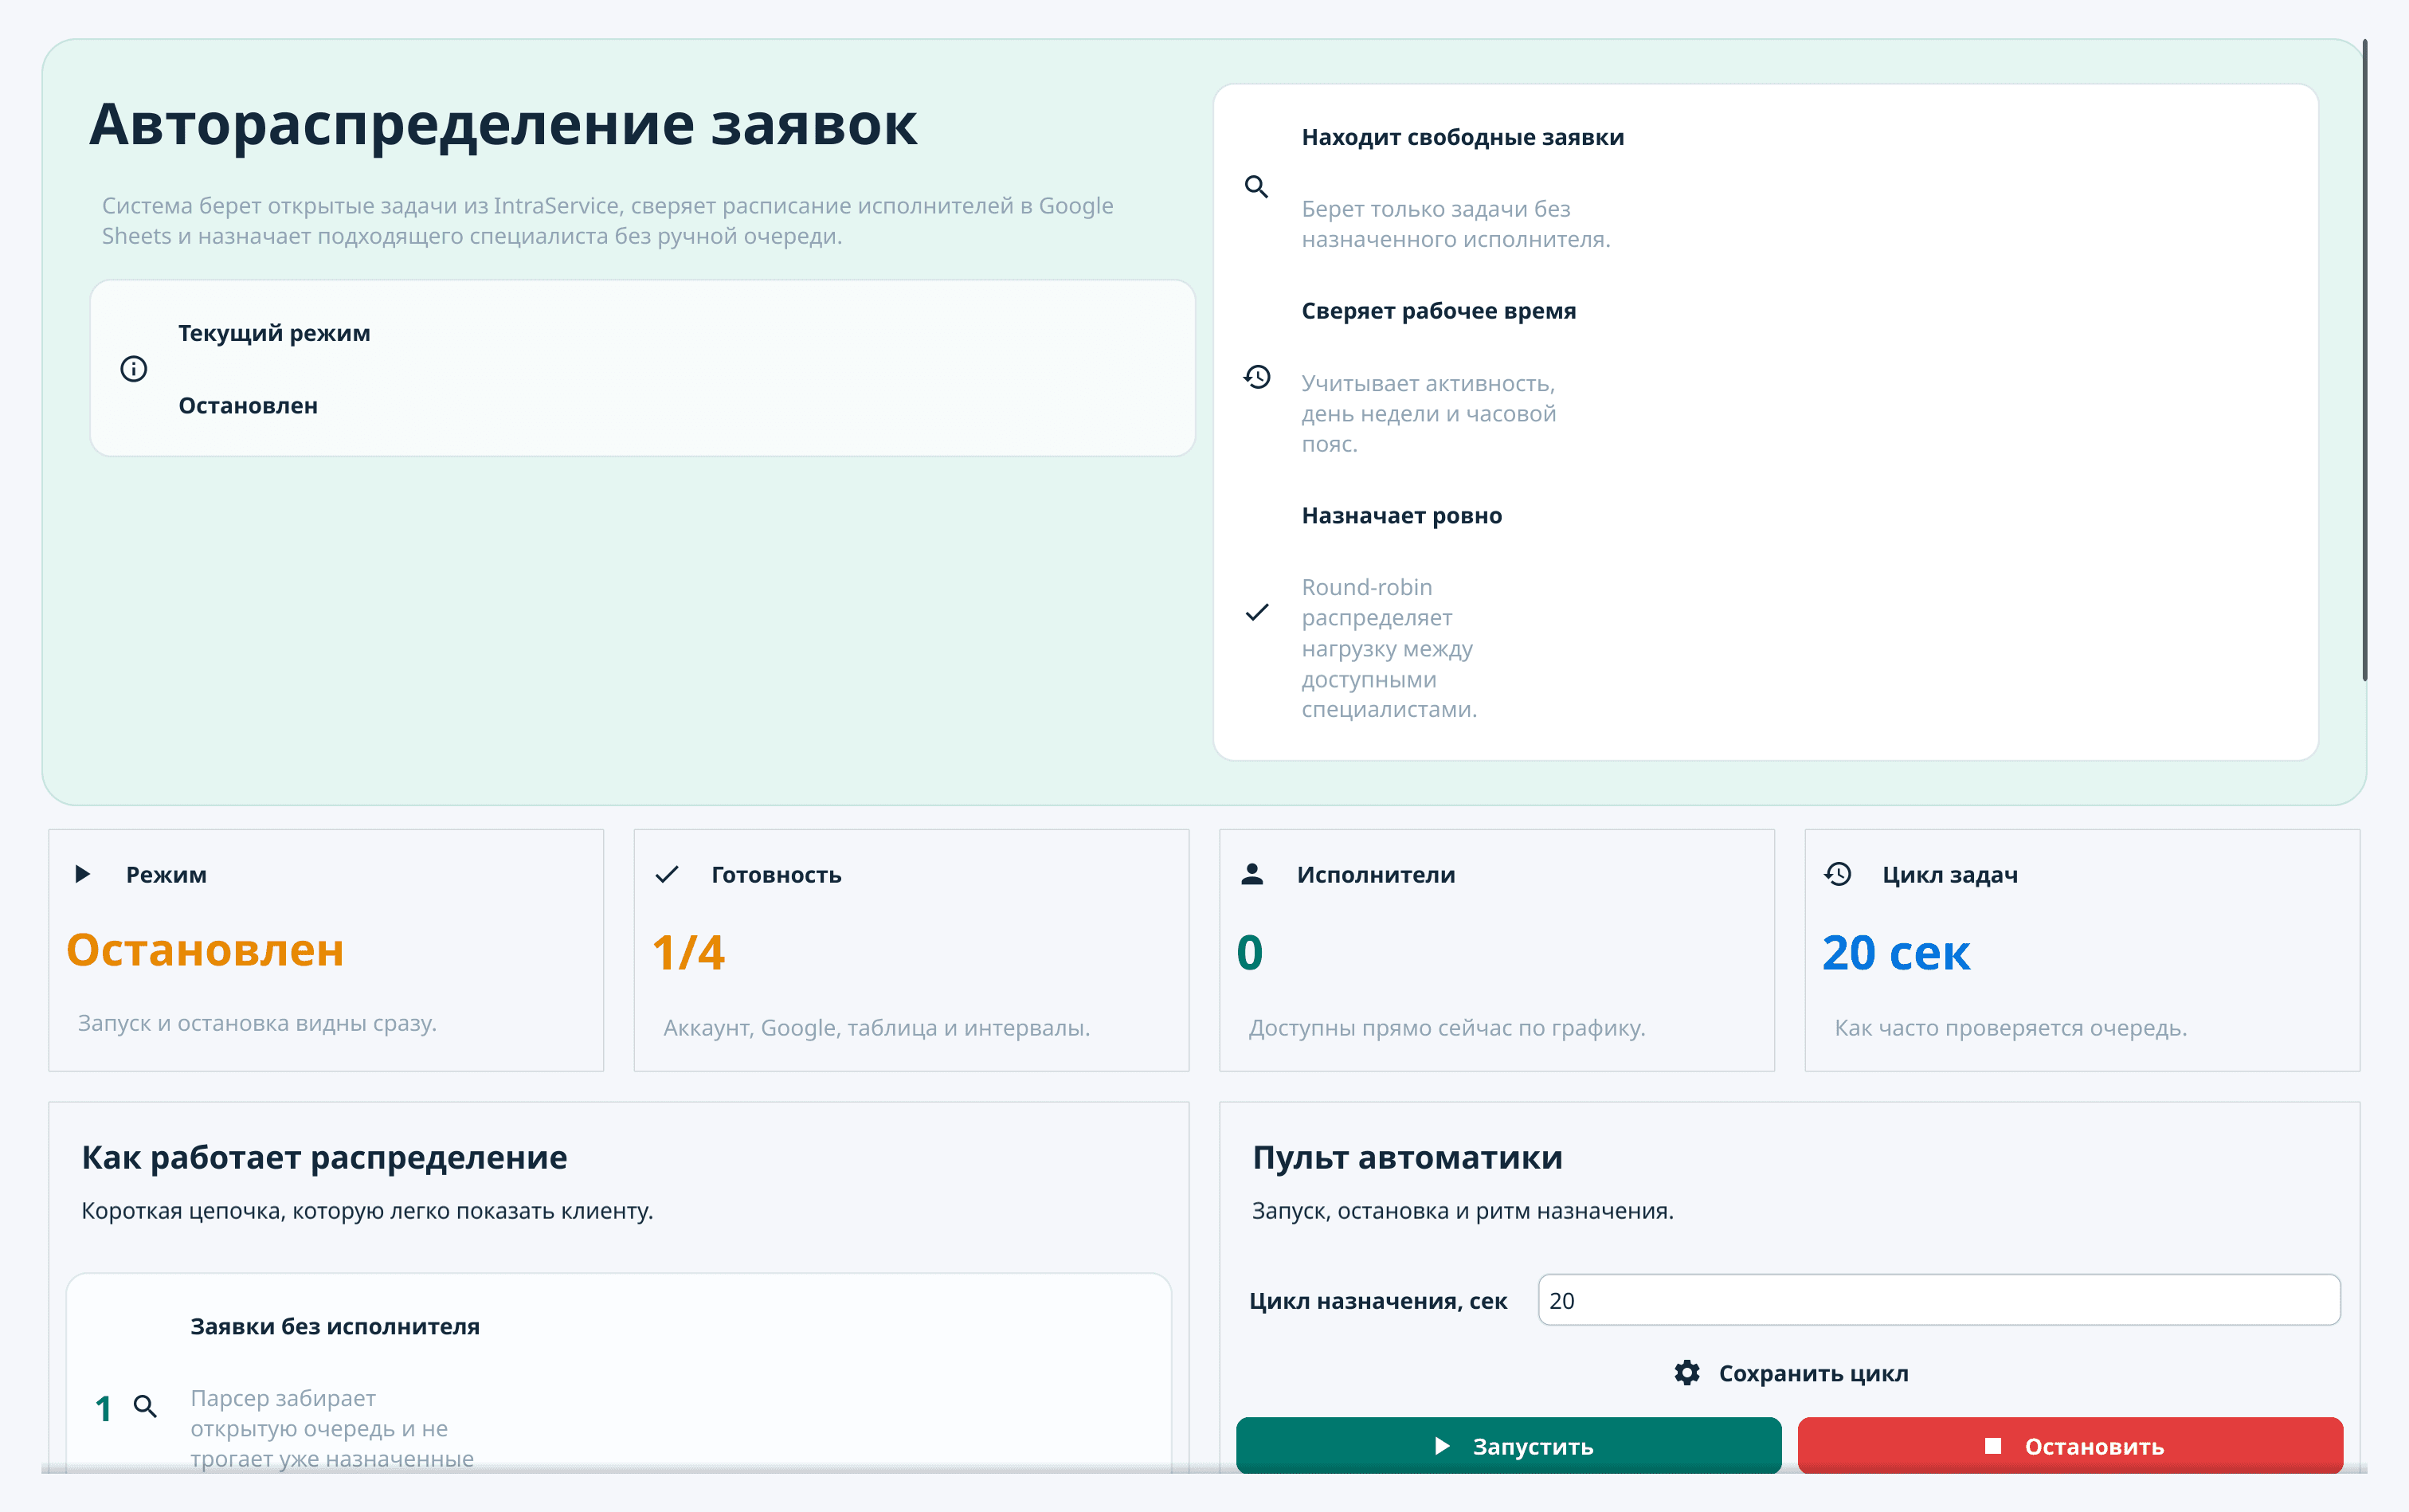Click the info icon beside Текущий режим
Screen dimensions: 2409x1512
tap(133, 369)
